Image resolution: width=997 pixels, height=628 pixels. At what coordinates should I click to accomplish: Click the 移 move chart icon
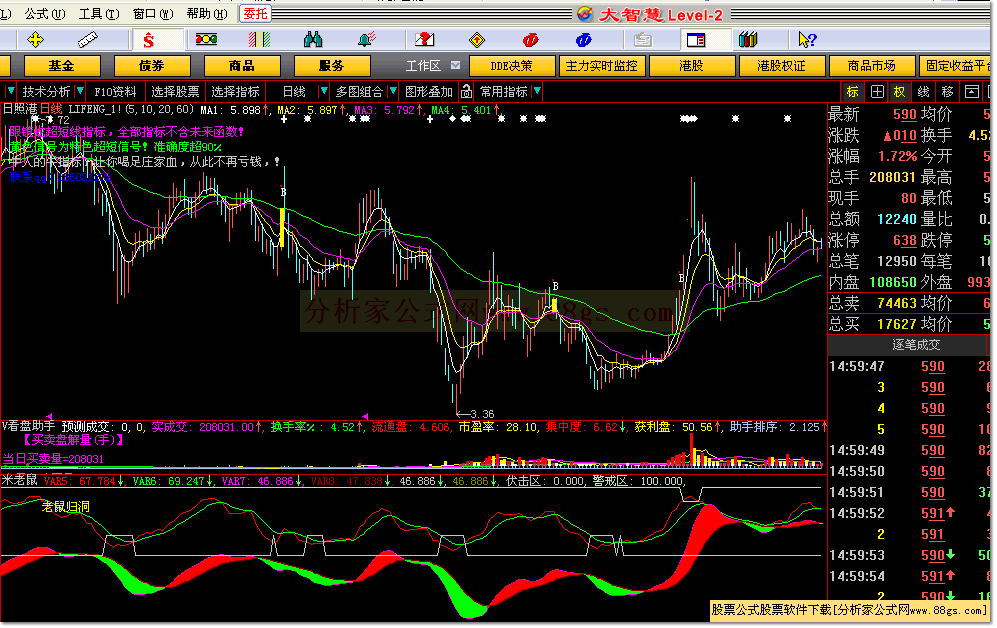click(947, 92)
